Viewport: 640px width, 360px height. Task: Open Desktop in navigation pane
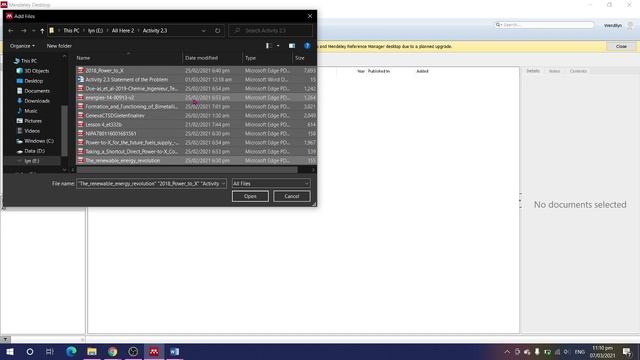[x=33, y=81]
